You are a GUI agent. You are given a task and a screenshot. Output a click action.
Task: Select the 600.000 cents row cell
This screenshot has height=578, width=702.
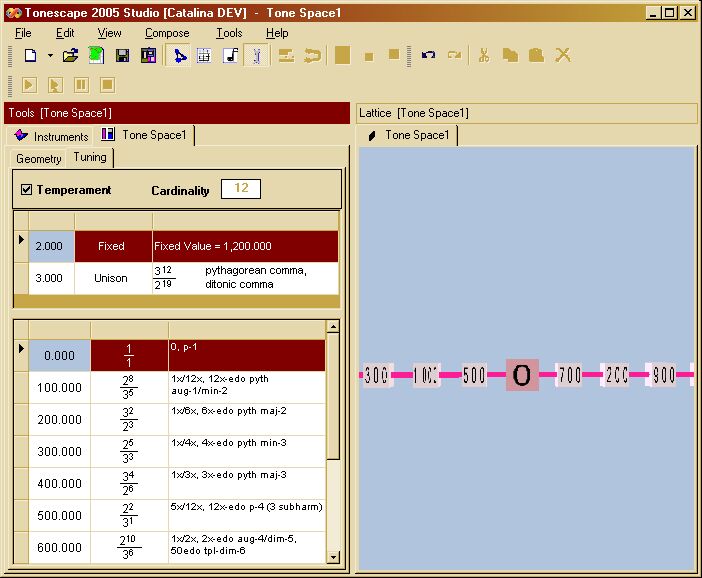60,548
